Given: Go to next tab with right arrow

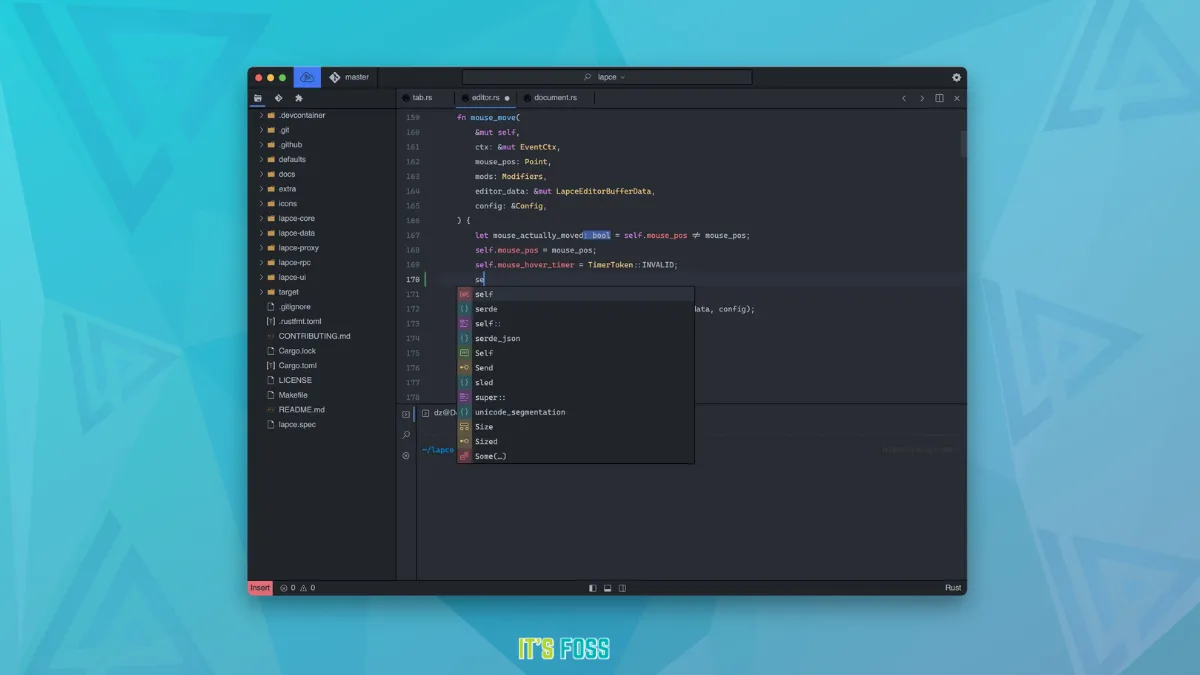Looking at the screenshot, I should (x=922, y=98).
